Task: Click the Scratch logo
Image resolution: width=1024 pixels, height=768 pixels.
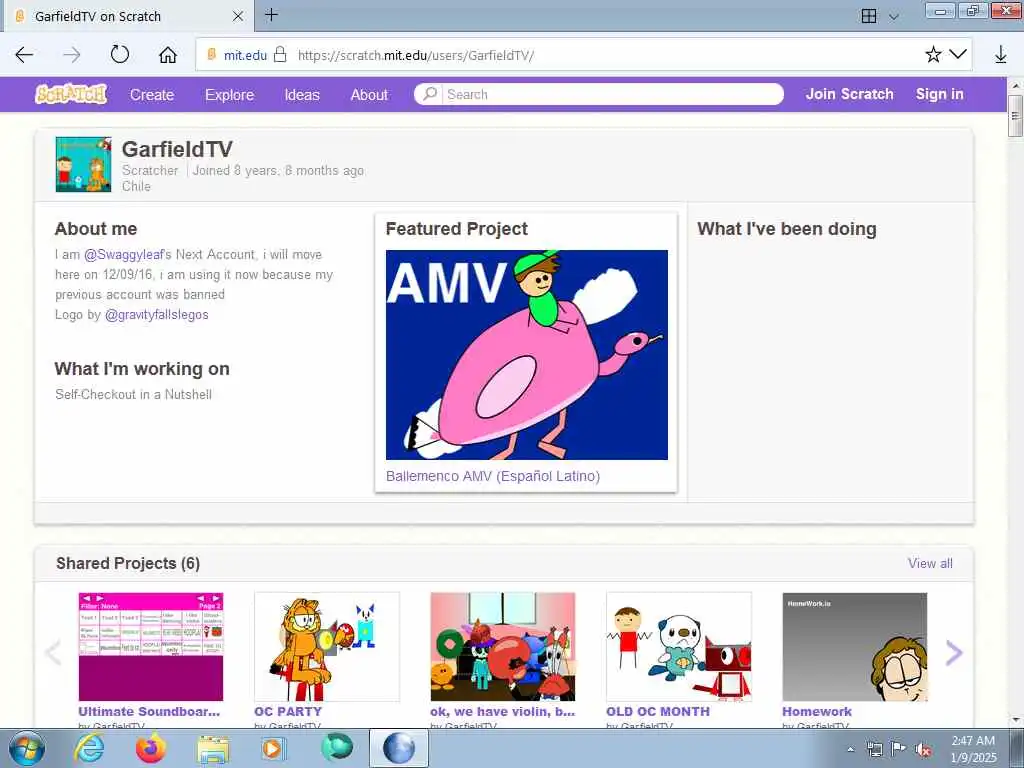Action: (x=71, y=94)
